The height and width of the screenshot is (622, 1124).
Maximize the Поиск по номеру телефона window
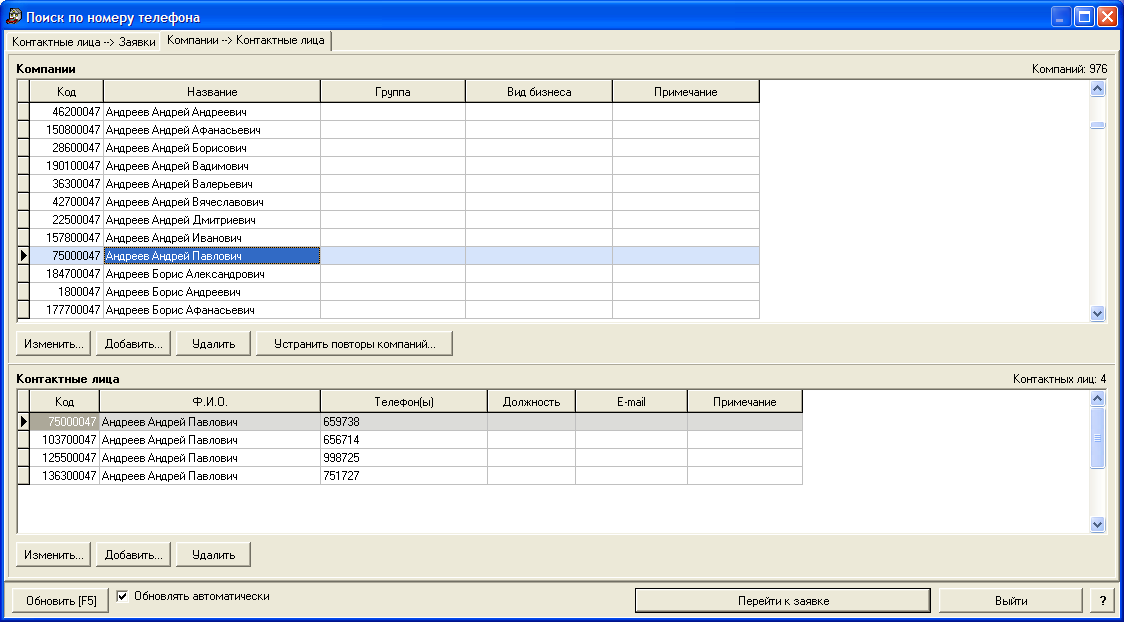click(x=1084, y=16)
